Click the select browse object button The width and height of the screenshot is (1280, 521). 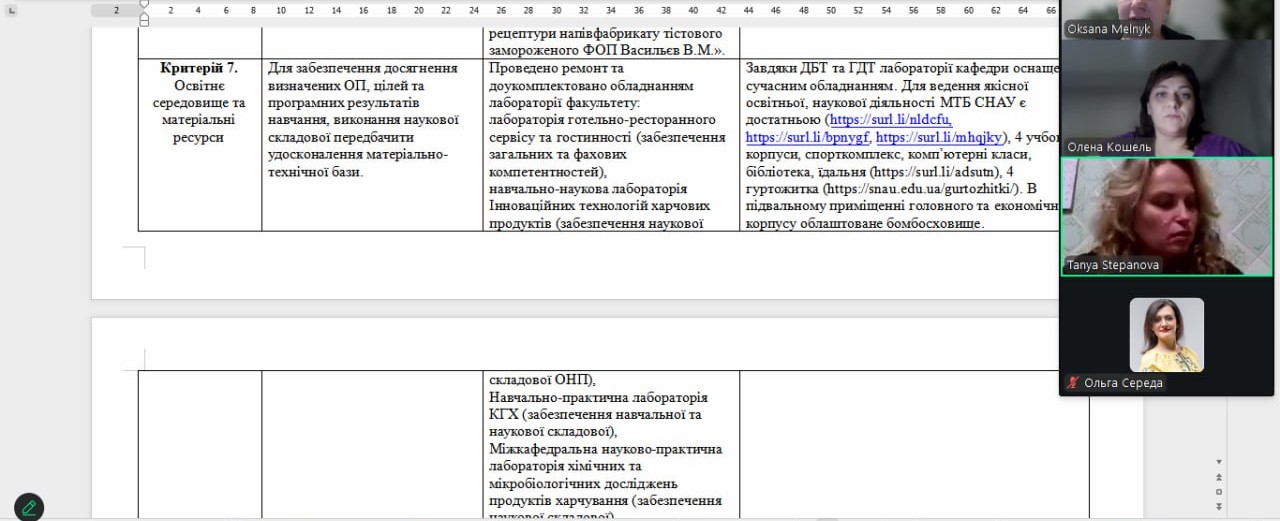tap(1218, 492)
